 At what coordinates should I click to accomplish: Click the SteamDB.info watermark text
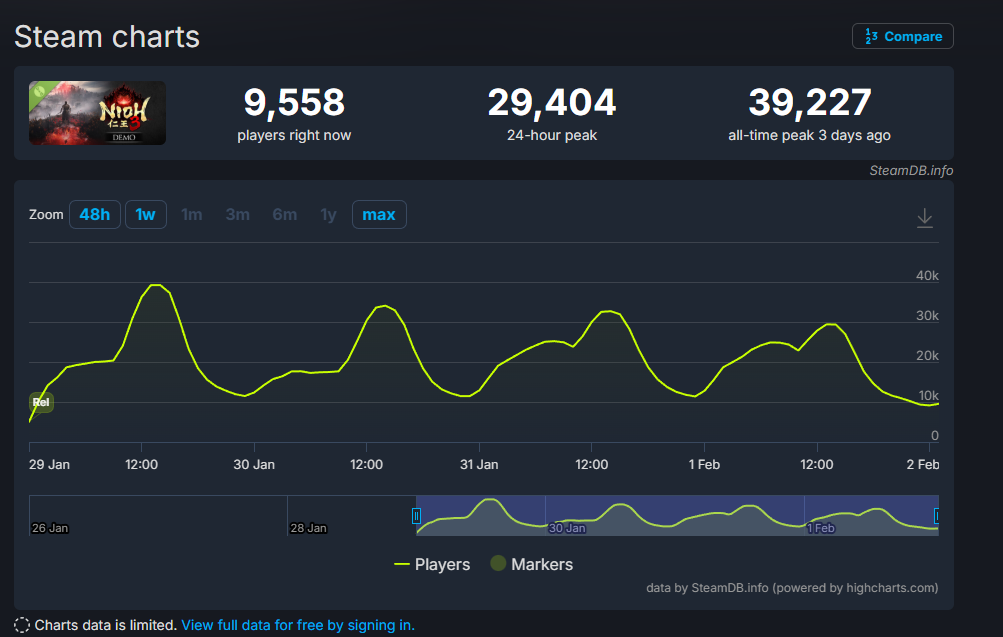coord(912,170)
